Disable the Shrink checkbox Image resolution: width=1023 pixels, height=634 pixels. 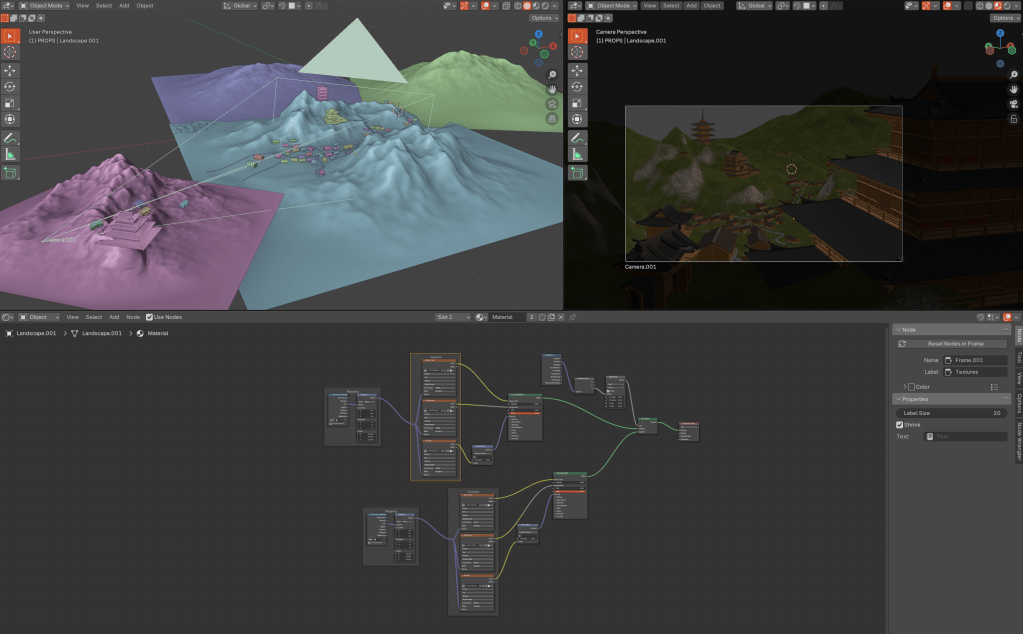coord(900,424)
